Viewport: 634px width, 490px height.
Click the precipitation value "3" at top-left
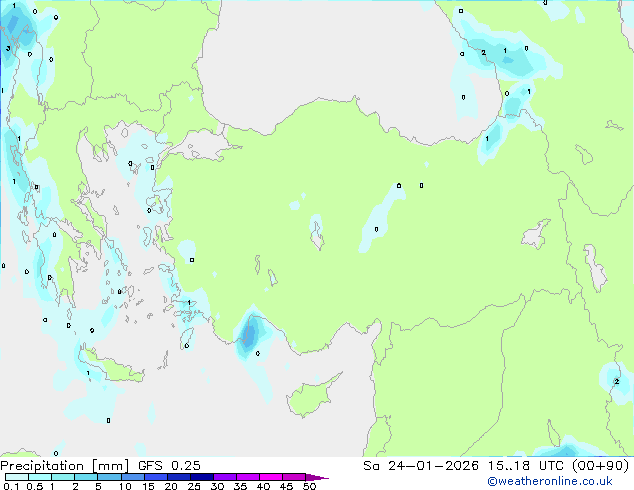[8, 49]
